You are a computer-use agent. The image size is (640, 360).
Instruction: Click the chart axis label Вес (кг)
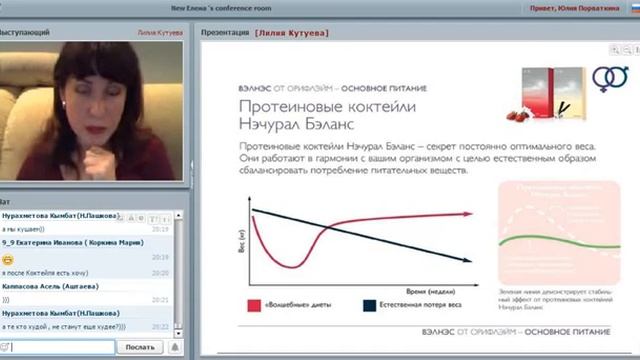click(242, 241)
